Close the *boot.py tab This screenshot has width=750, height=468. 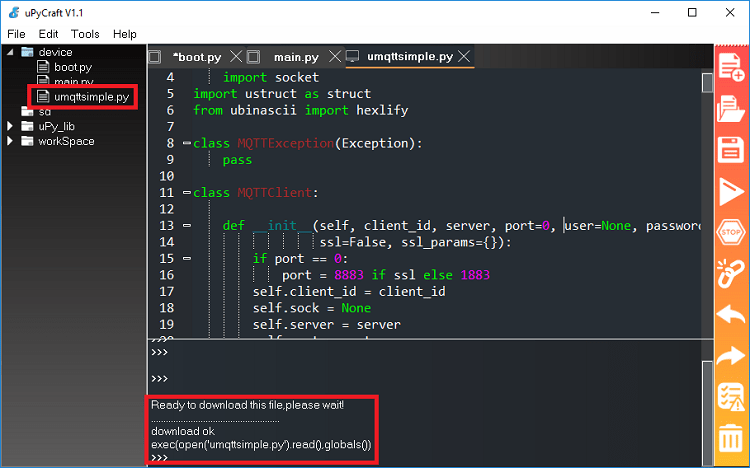tap(235, 57)
